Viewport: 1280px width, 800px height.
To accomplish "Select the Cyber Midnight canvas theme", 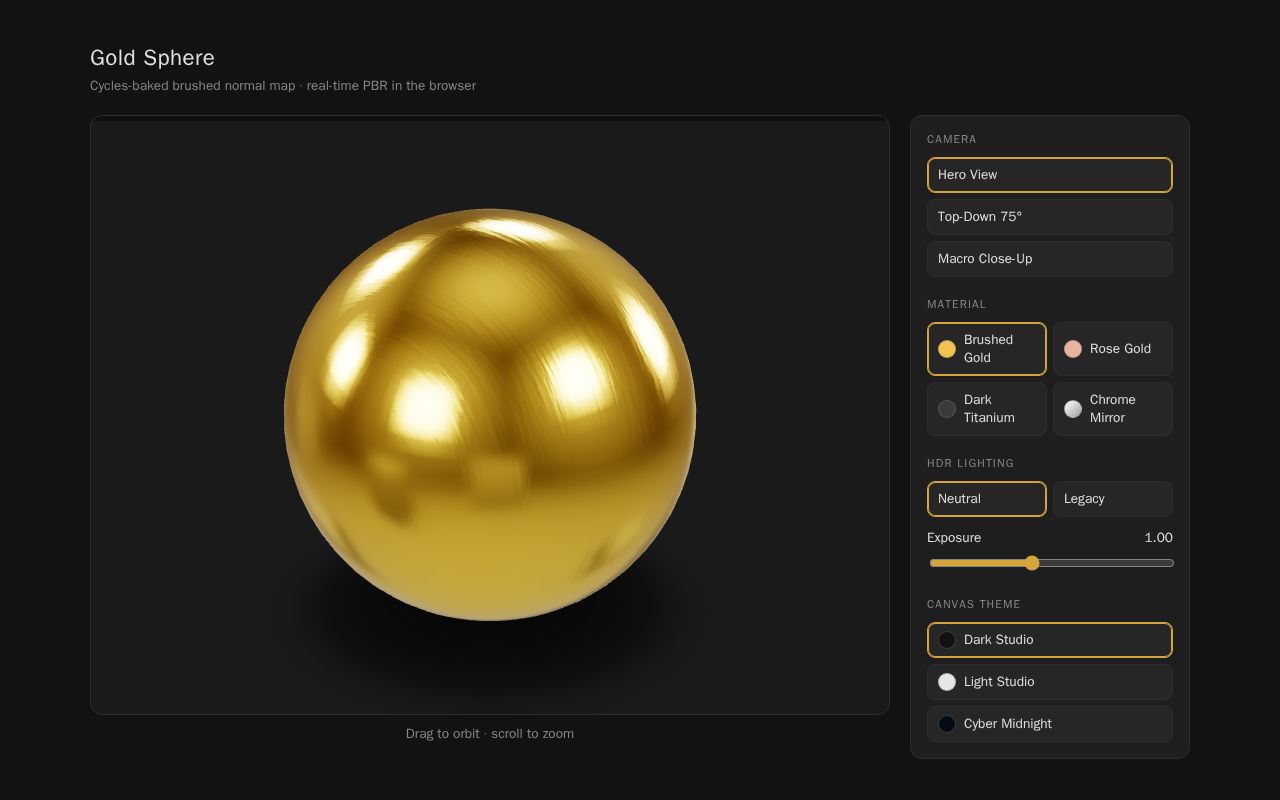I will click(1049, 724).
